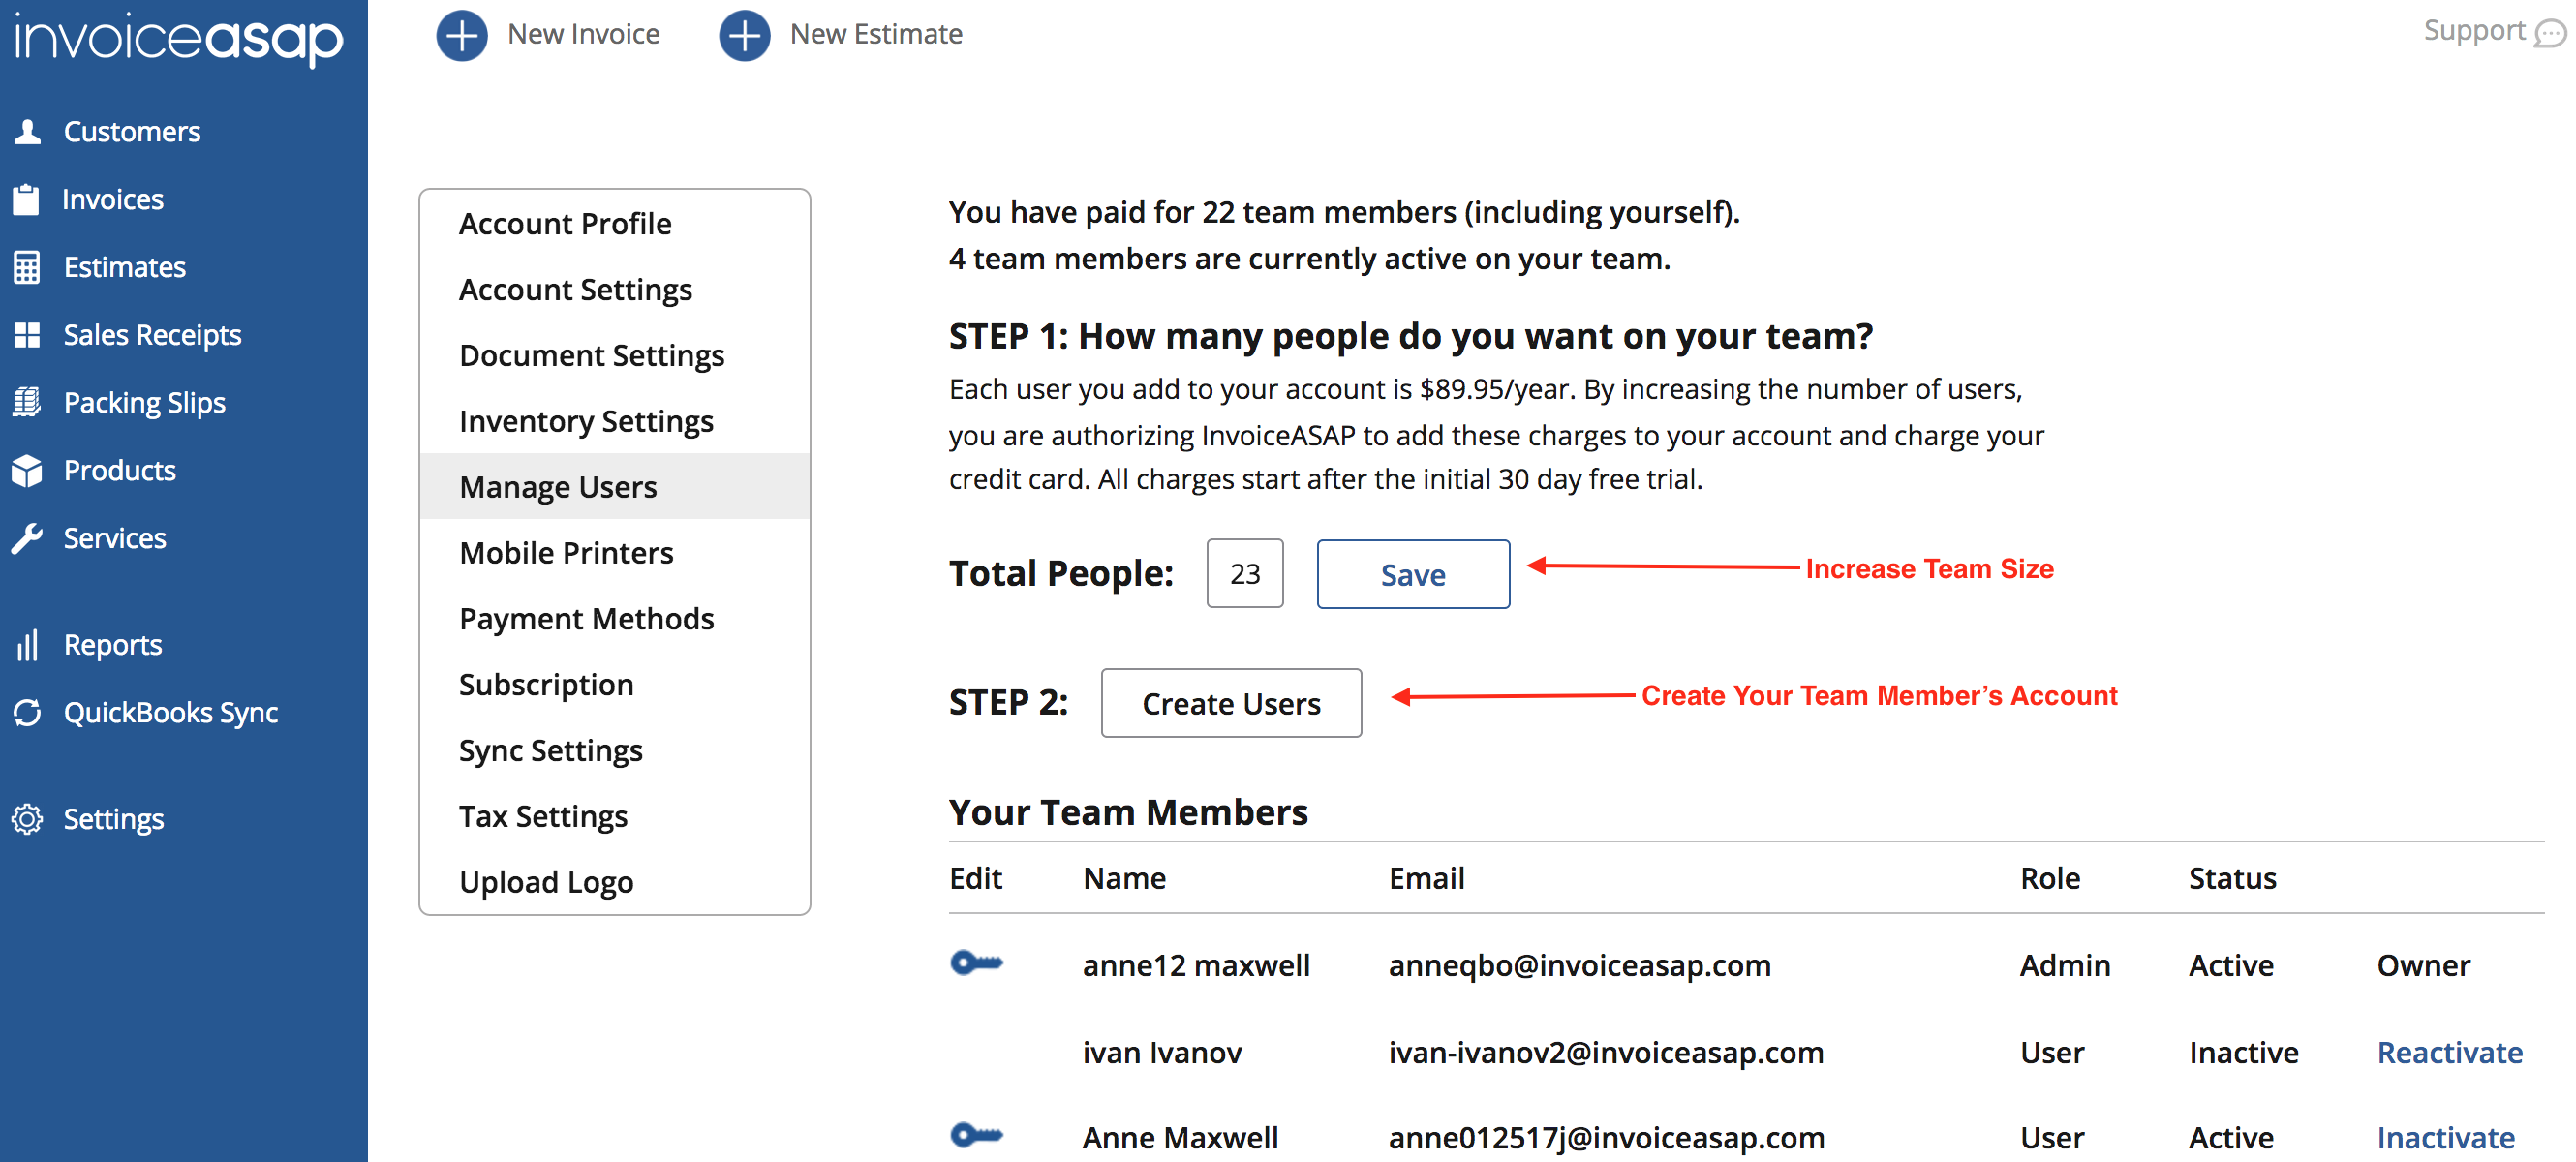The height and width of the screenshot is (1162, 2576).
Task: Reactivate the user ivan Ivanov
Action: click(x=2449, y=1052)
